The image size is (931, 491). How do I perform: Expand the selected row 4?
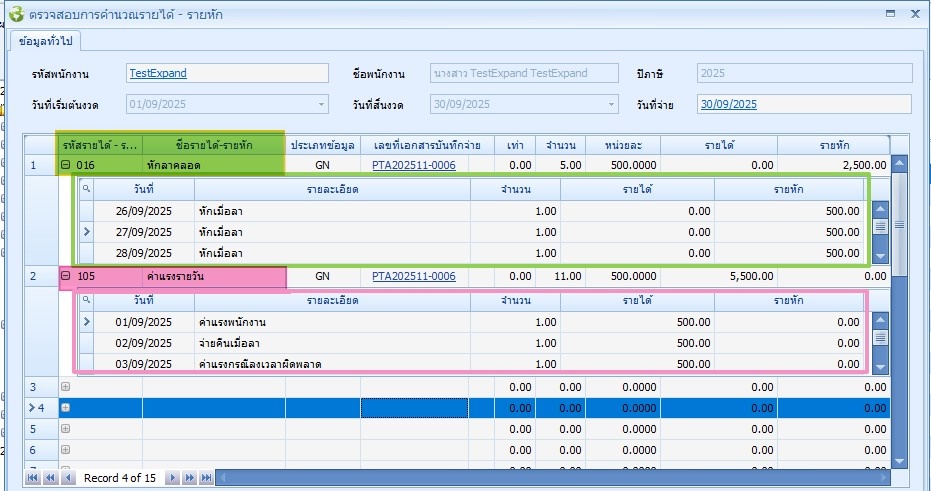66,408
